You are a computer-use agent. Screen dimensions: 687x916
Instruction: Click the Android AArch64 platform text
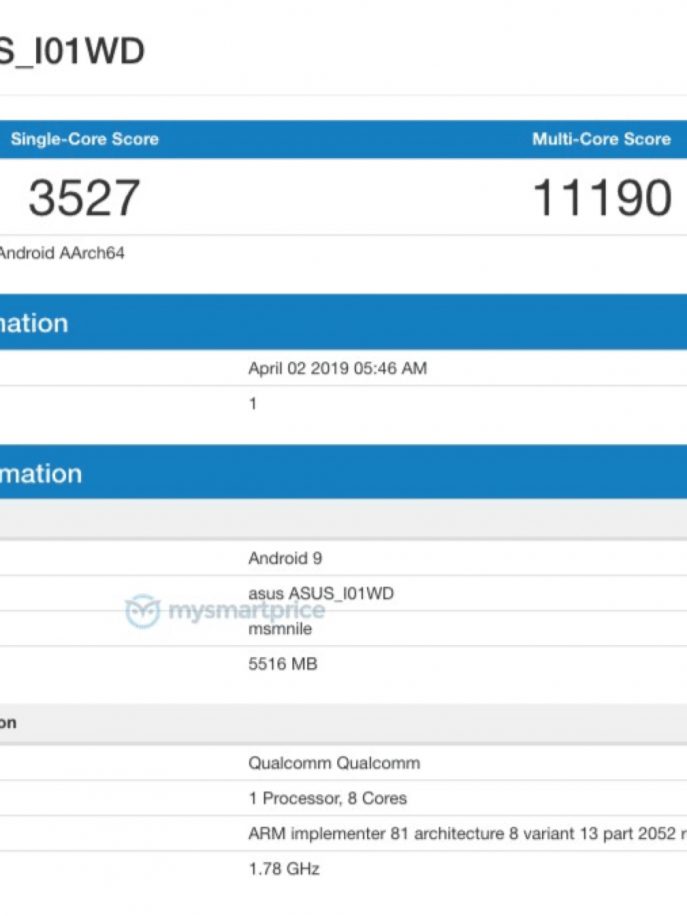pyautogui.click(x=60, y=254)
